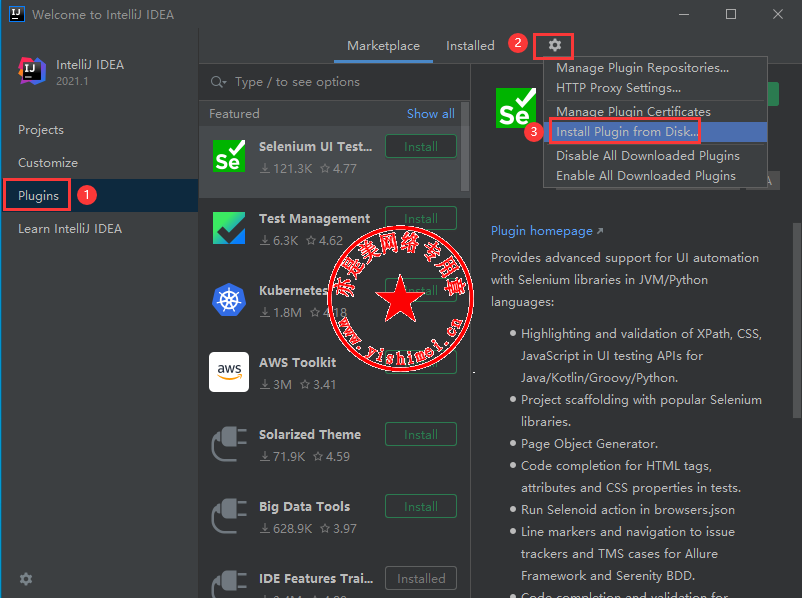Select Manage Plugin Repositories menu item
The width and height of the screenshot is (802, 598).
(x=655, y=68)
